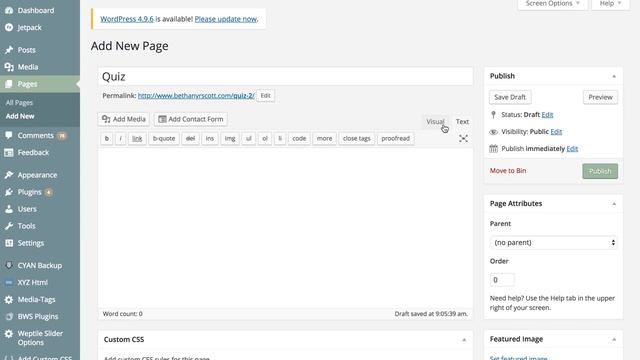Screen dimensions: 640x360
Task: Click the Save Draft button
Action: pos(510,97)
